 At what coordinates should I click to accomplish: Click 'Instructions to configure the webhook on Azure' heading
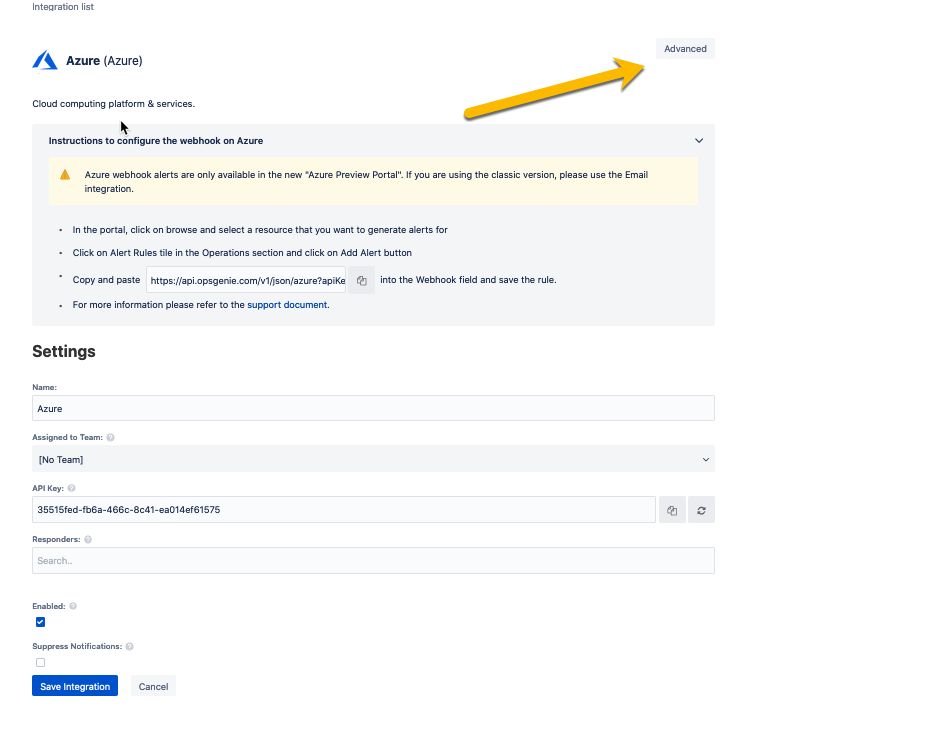(156, 141)
